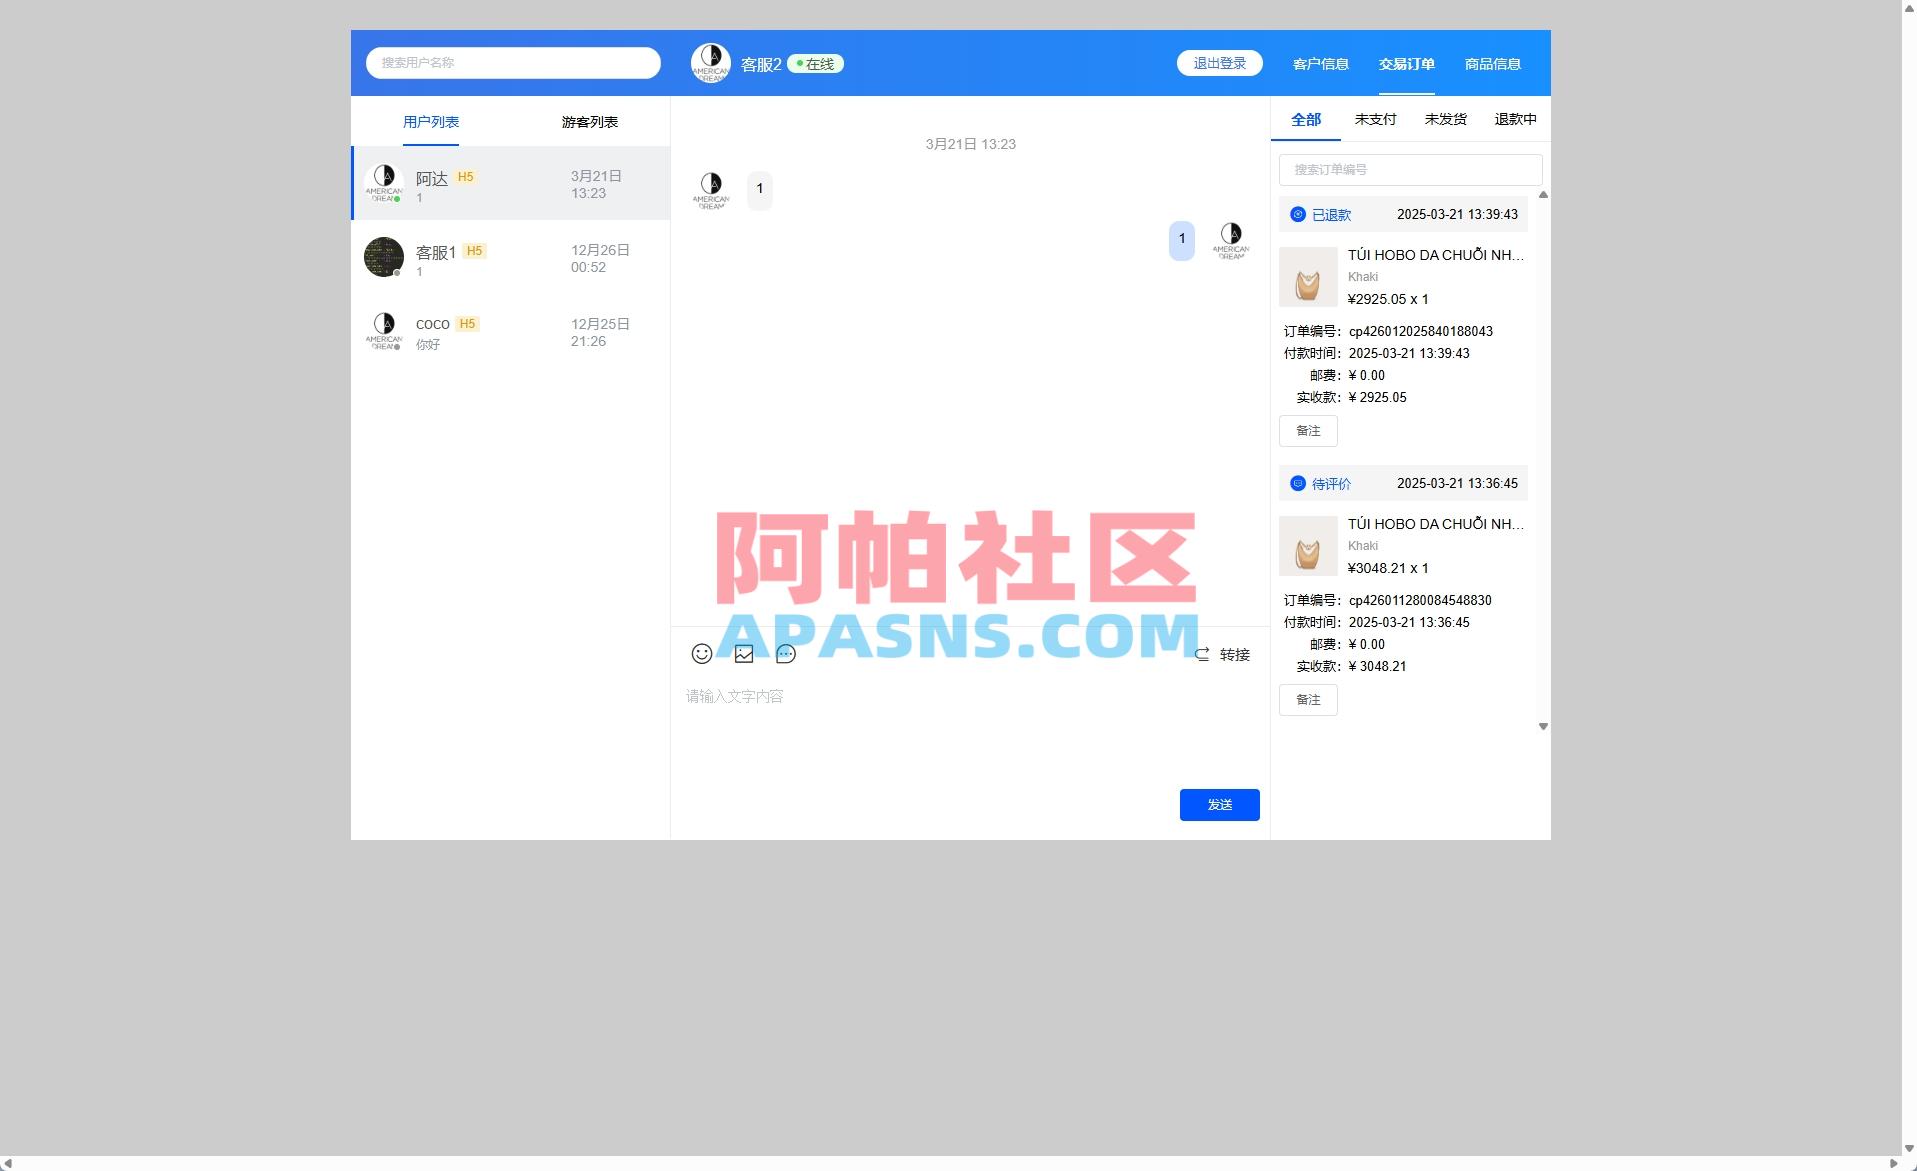This screenshot has width=1917, height=1171.
Task: Click the 转接 transfer icon
Action: tap(1202, 654)
